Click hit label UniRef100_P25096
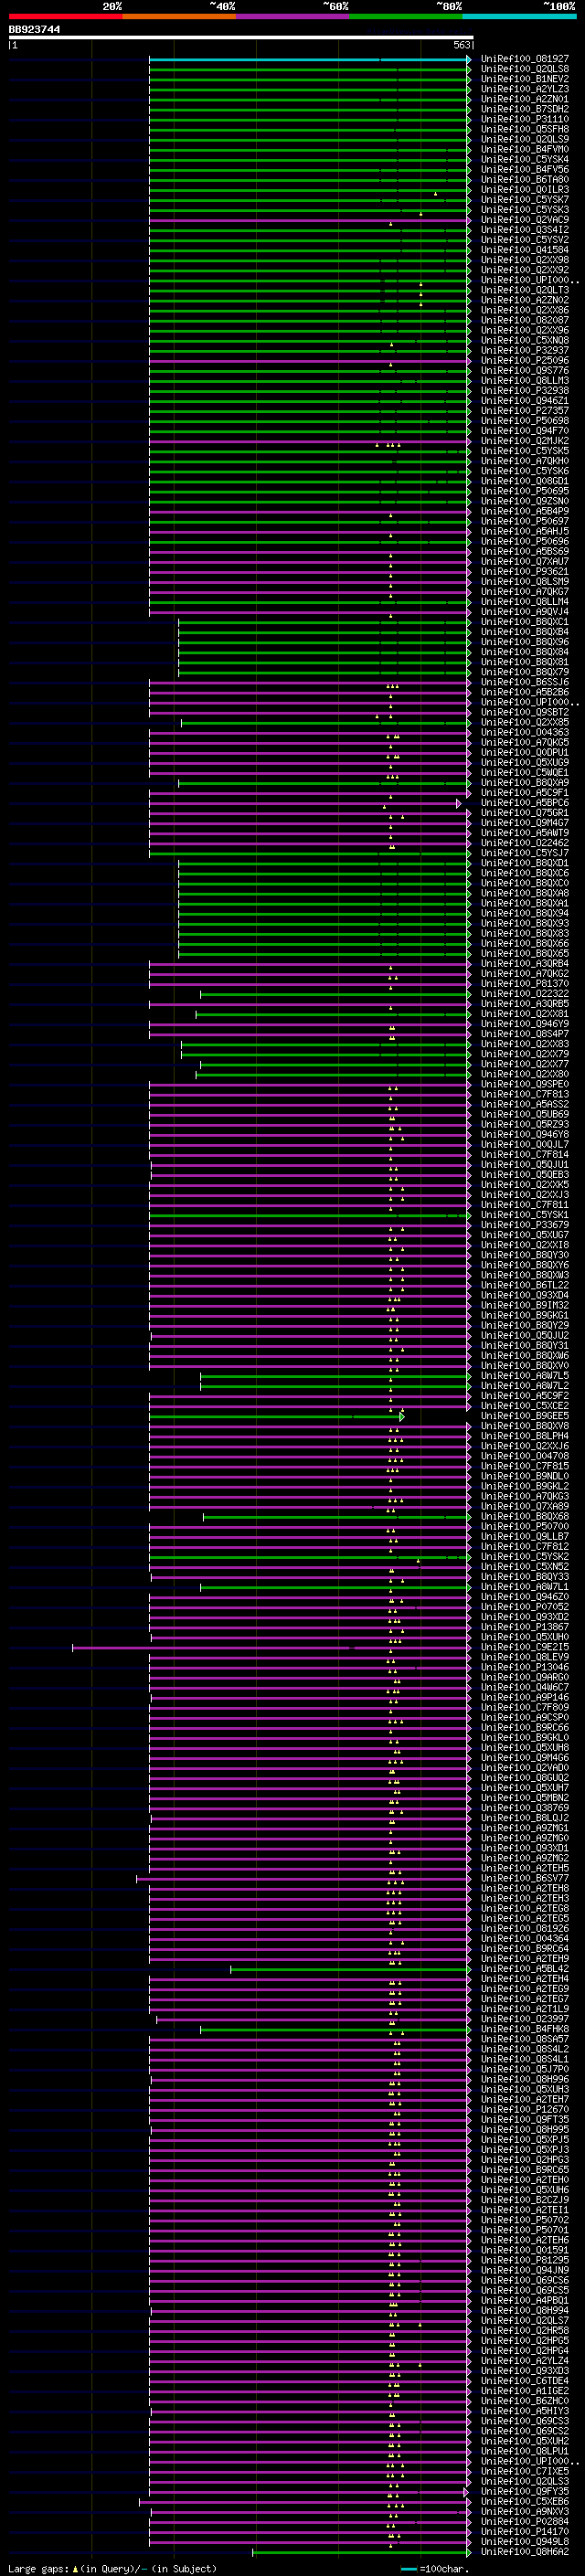The height and width of the screenshot is (2576, 585). coord(525,361)
